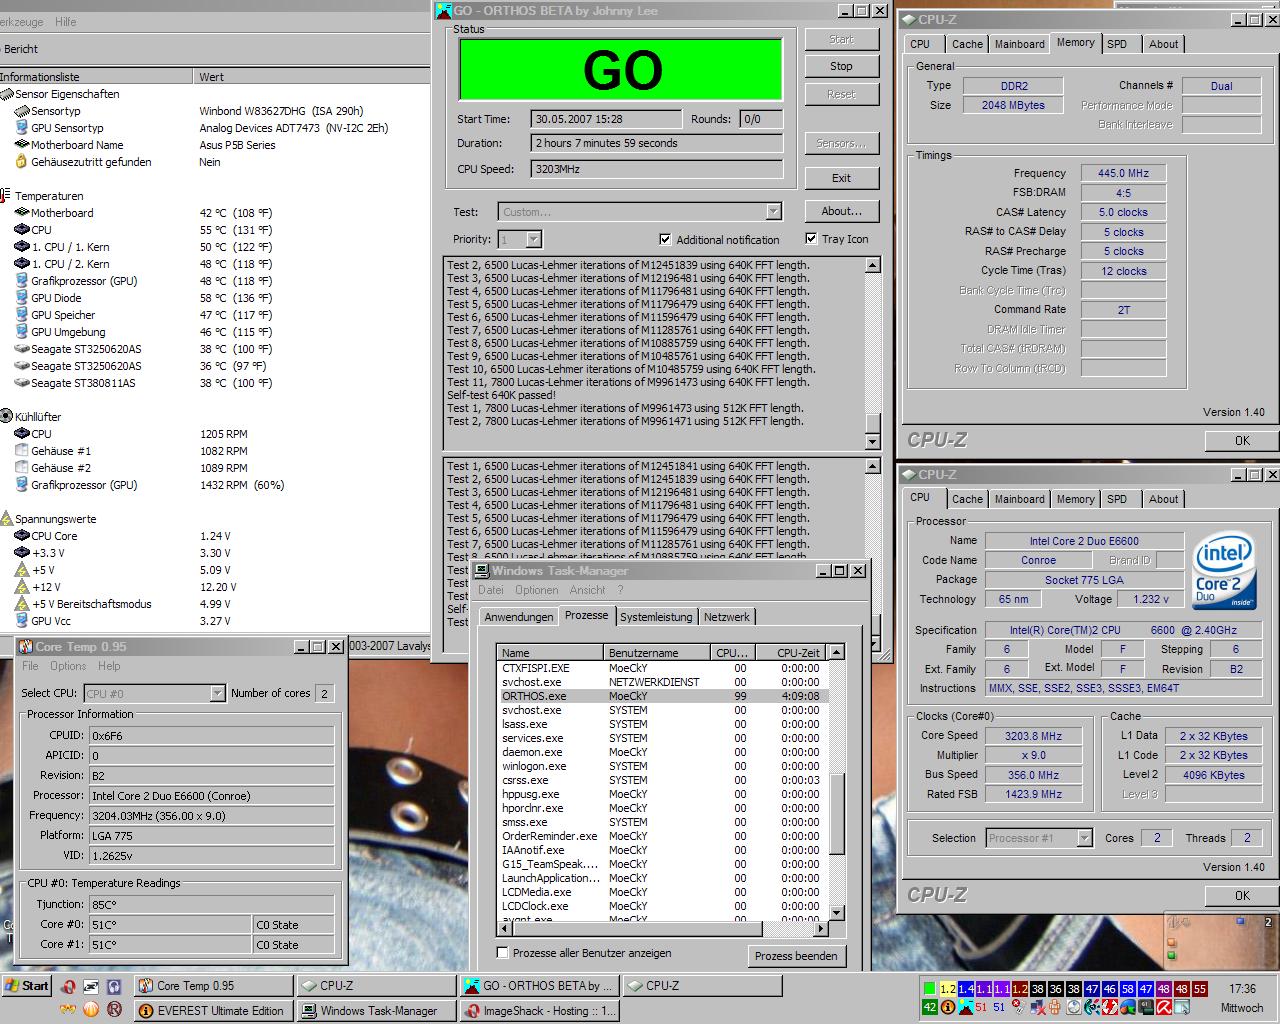Select the Sensor Eigenschaften group
The height and width of the screenshot is (1024, 1280).
(x=66, y=94)
